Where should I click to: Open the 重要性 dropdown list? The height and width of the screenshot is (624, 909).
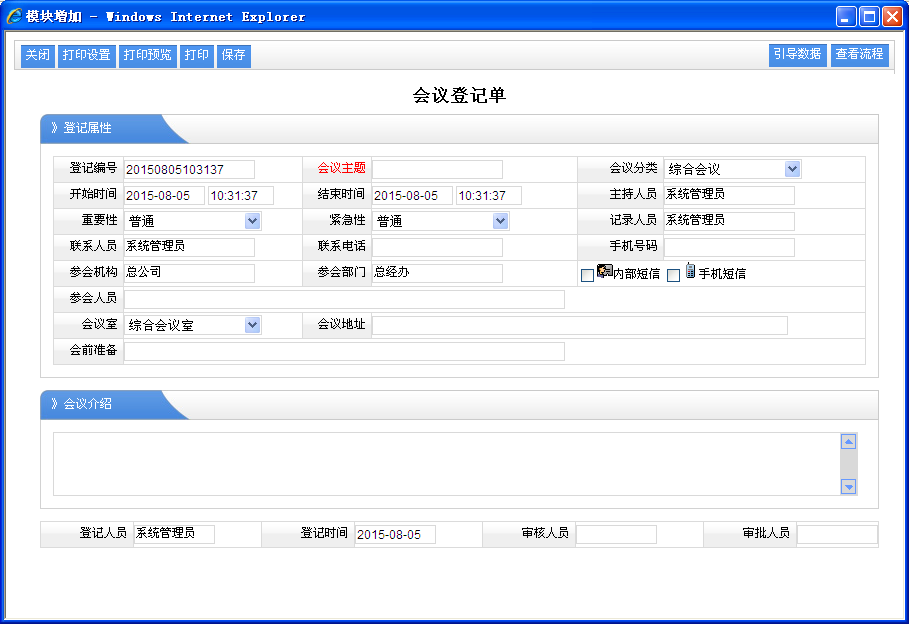coord(252,221)
